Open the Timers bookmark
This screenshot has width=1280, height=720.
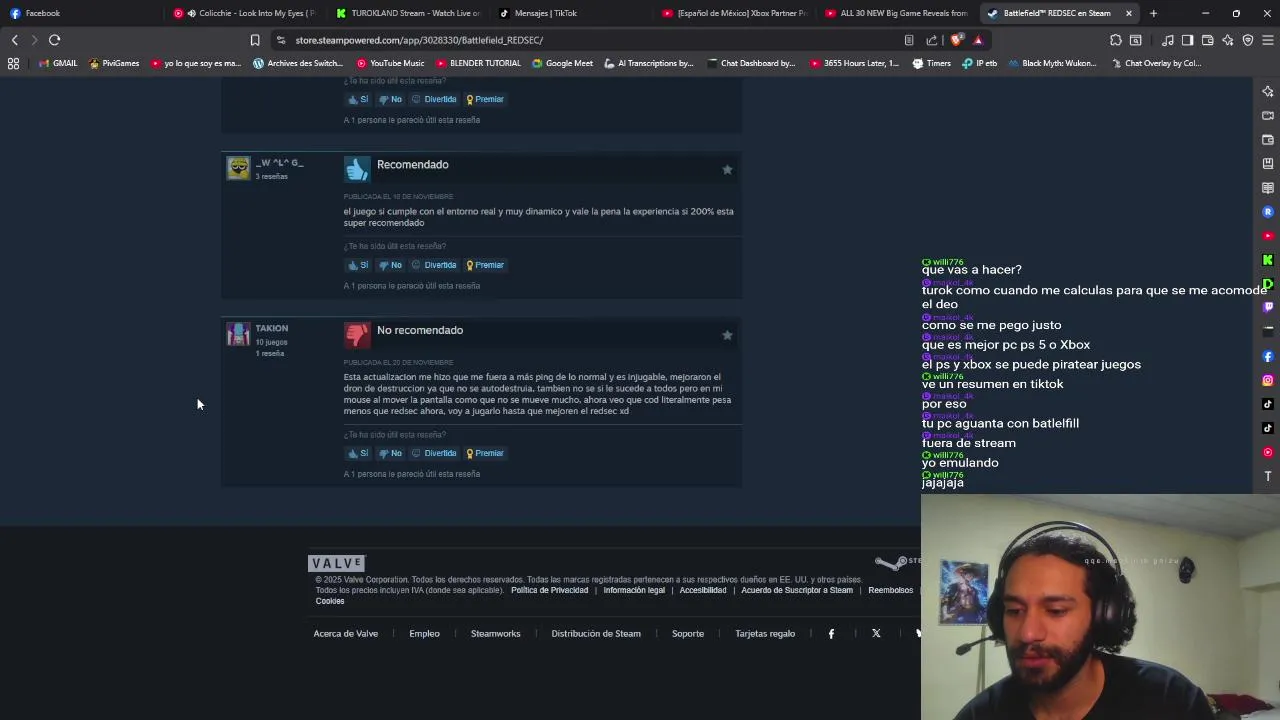click(x=932, y=63)
